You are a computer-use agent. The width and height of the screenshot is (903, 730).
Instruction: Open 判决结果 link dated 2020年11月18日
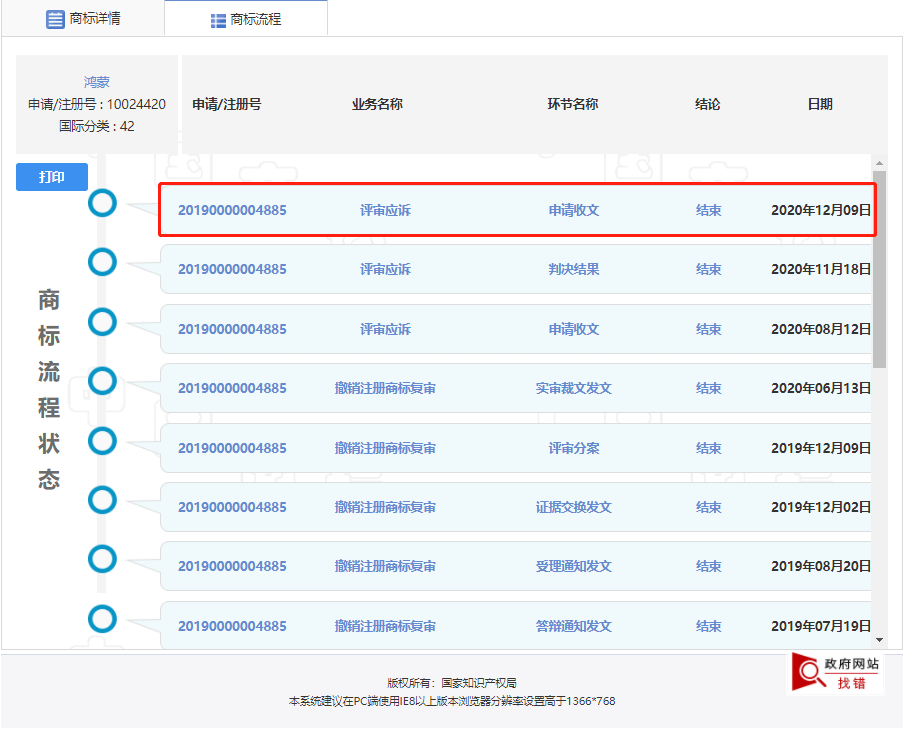point(574,269)
